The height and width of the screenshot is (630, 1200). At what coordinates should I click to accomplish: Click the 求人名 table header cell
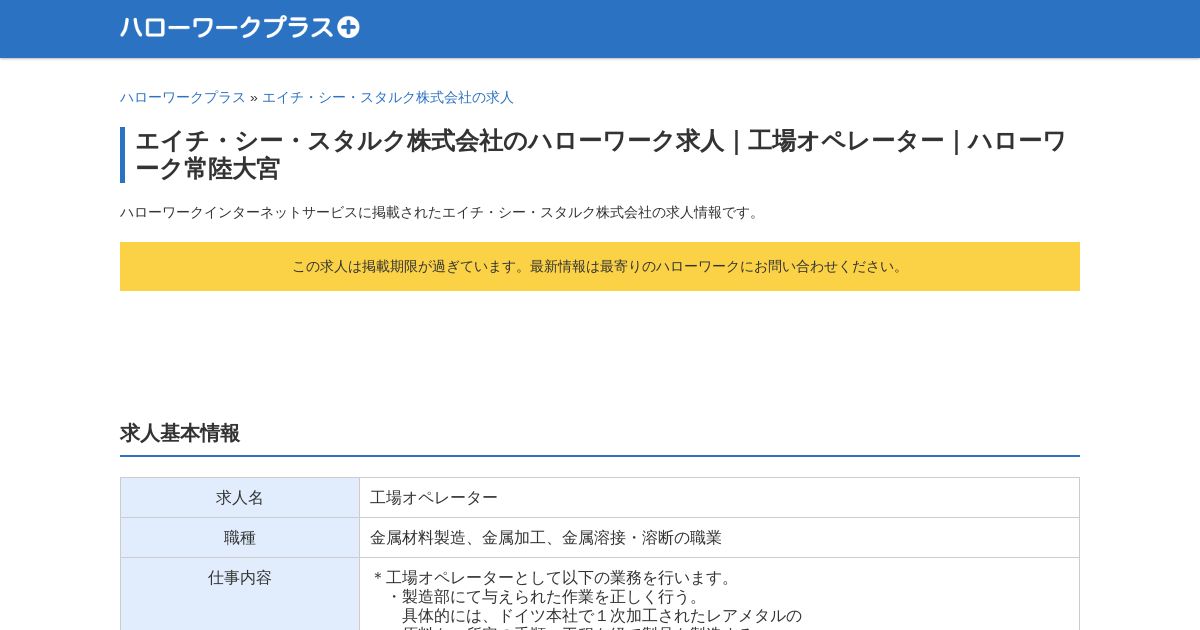(x=240, y=497)
